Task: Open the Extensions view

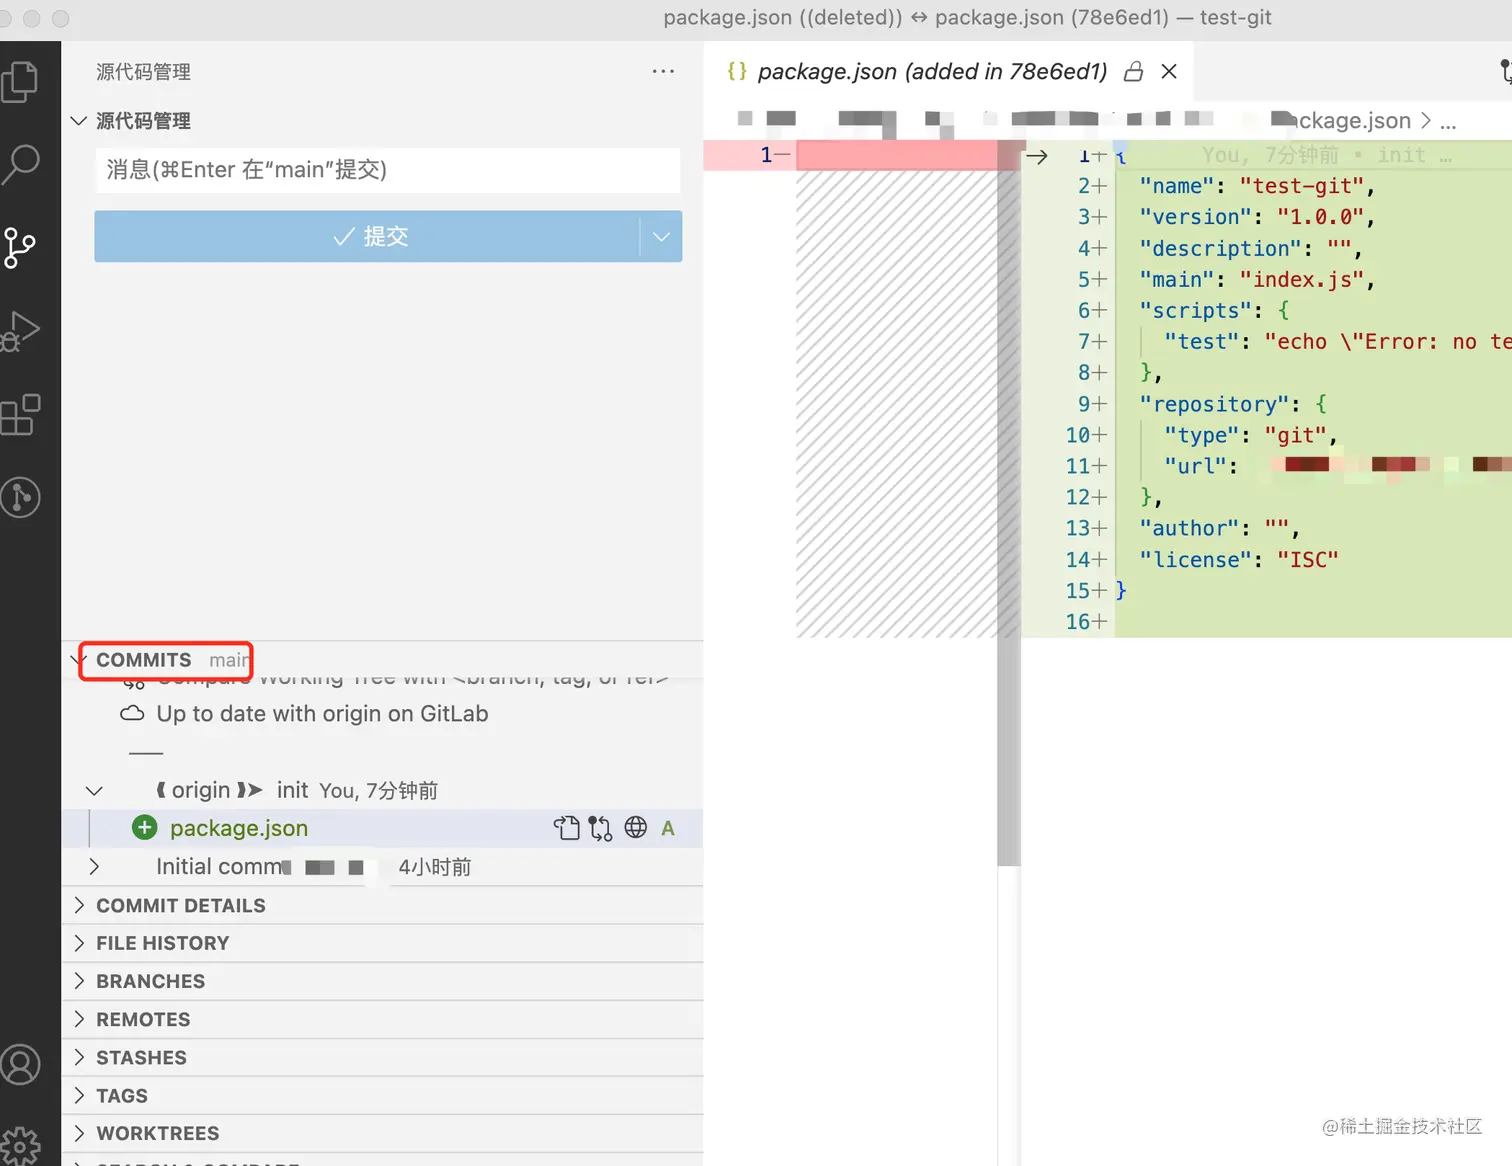Action: tap(20, 414)
